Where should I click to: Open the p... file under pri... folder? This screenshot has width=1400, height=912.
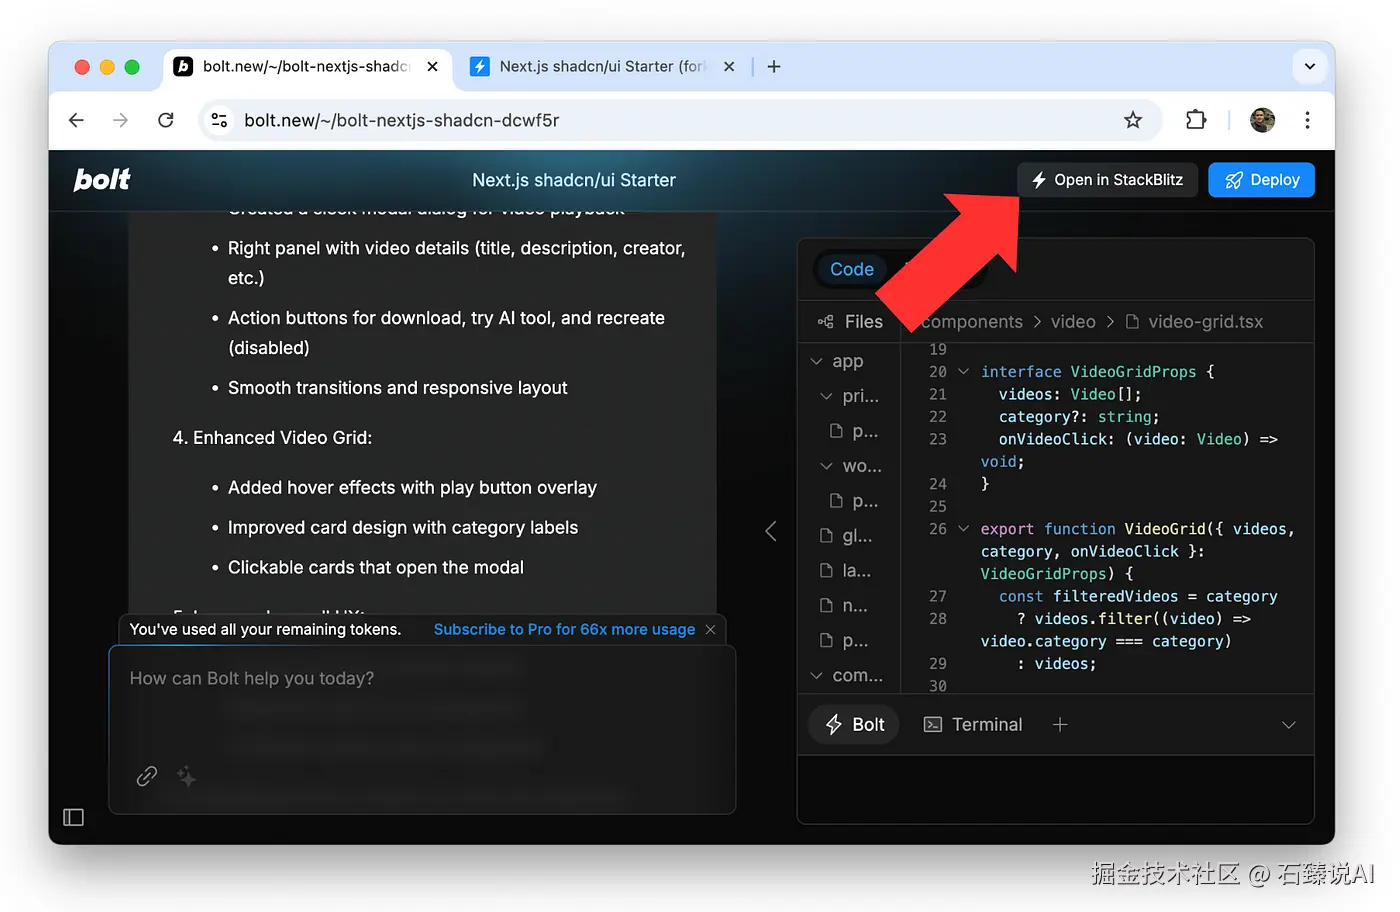[854, 431]
